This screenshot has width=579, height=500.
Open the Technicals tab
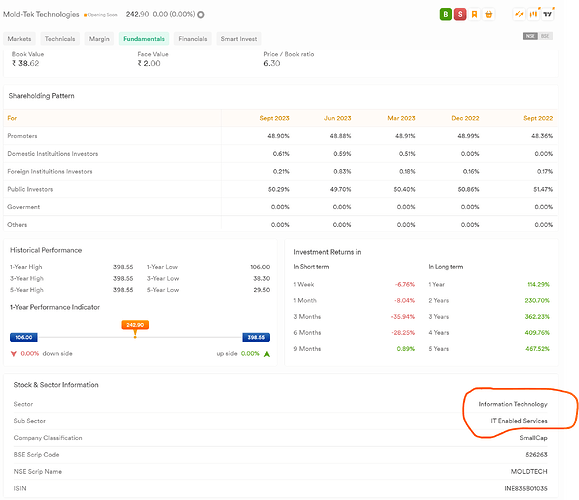point(60,39)
